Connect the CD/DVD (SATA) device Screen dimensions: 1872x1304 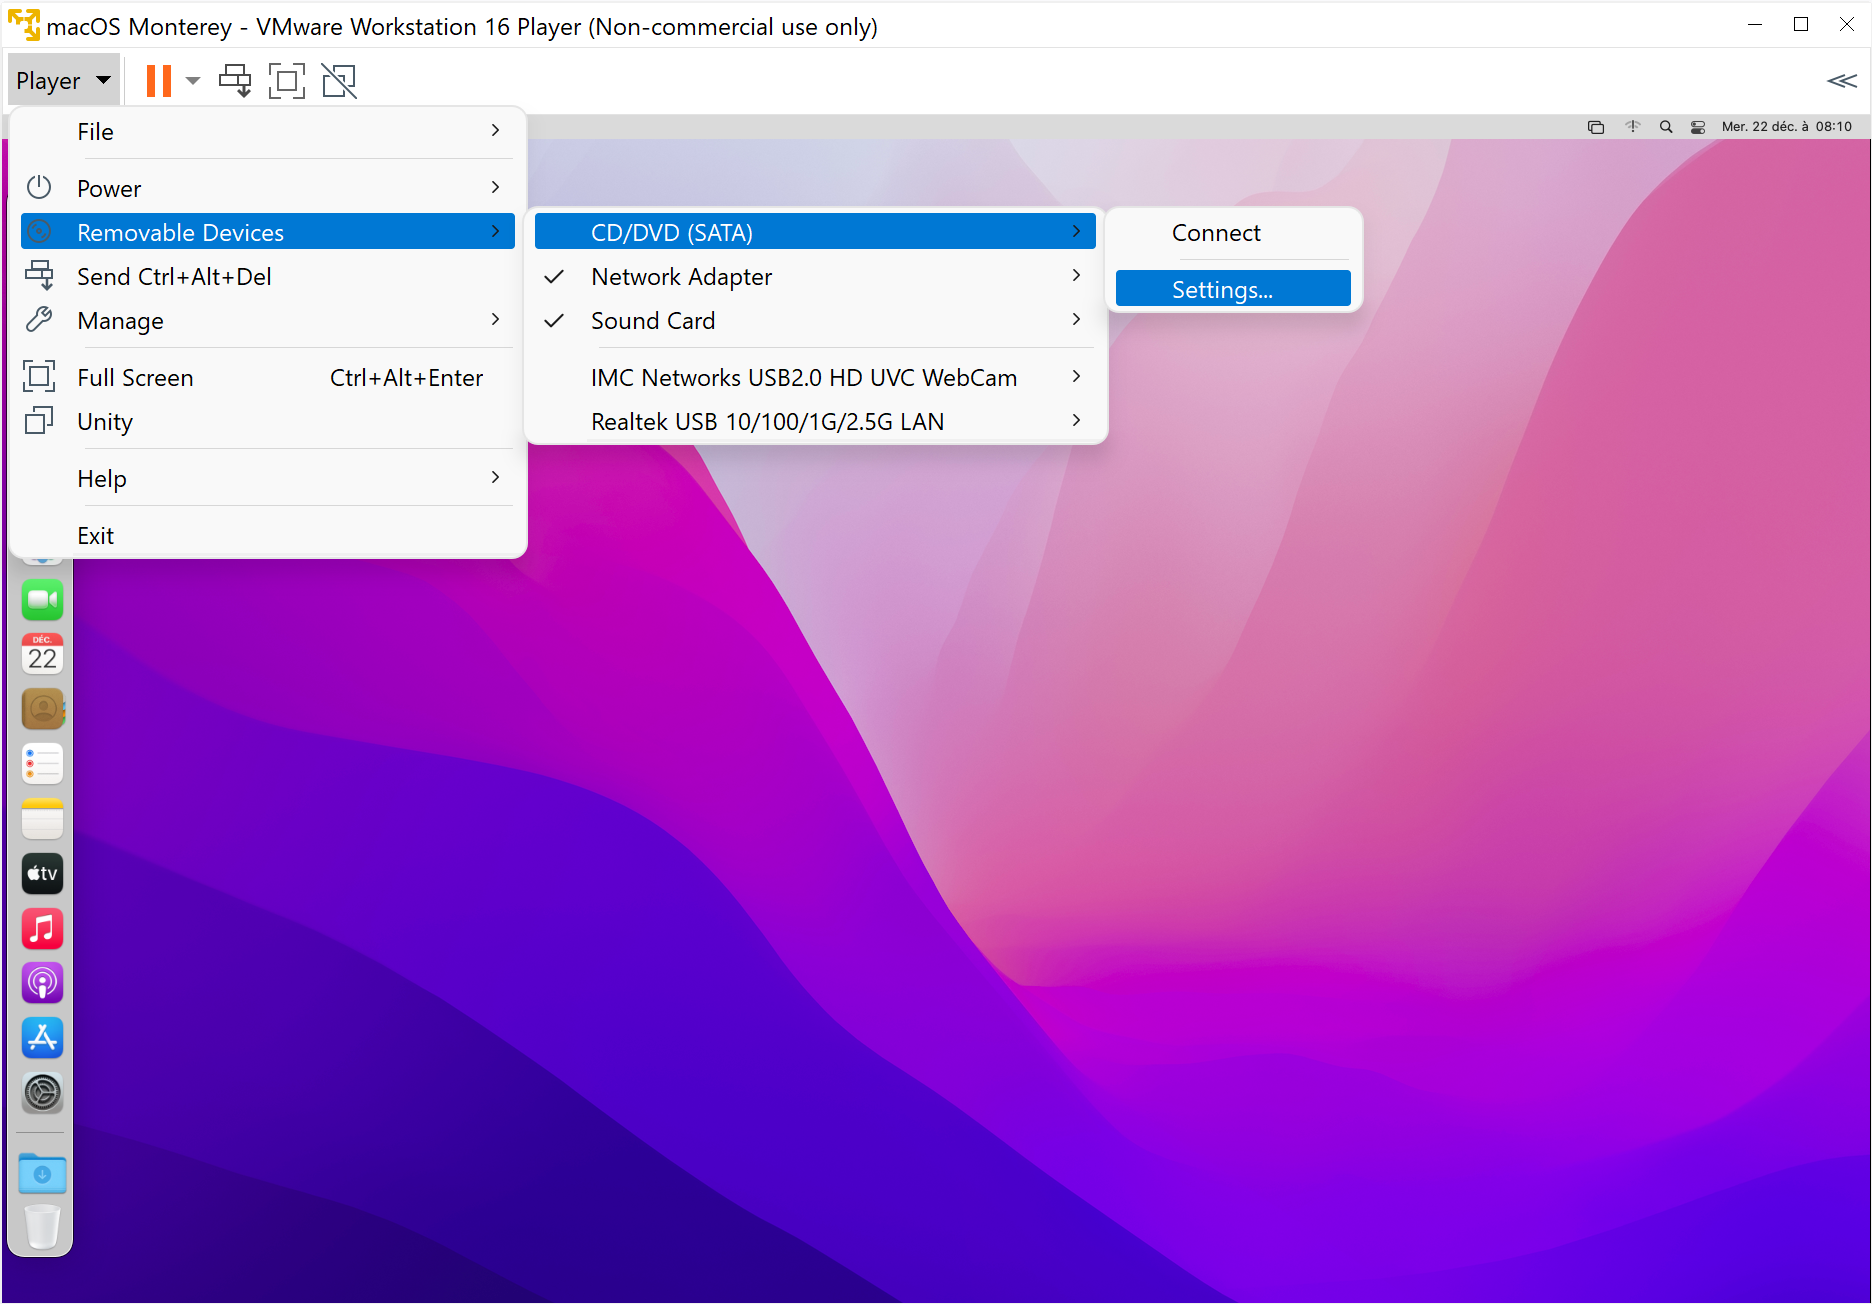1215,232
